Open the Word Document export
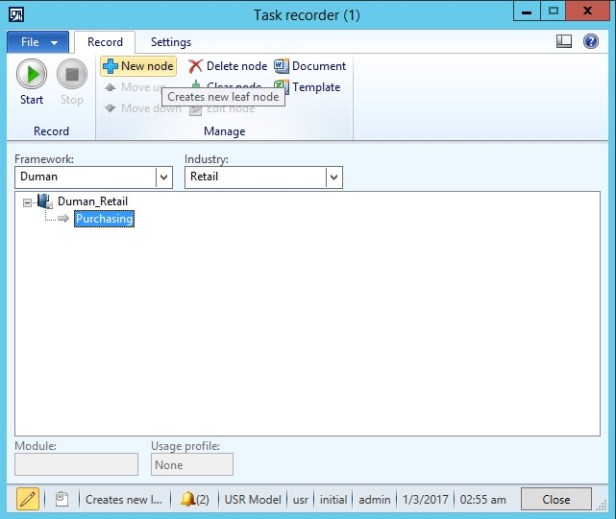616x519 pixels. (x=281, y=66)
